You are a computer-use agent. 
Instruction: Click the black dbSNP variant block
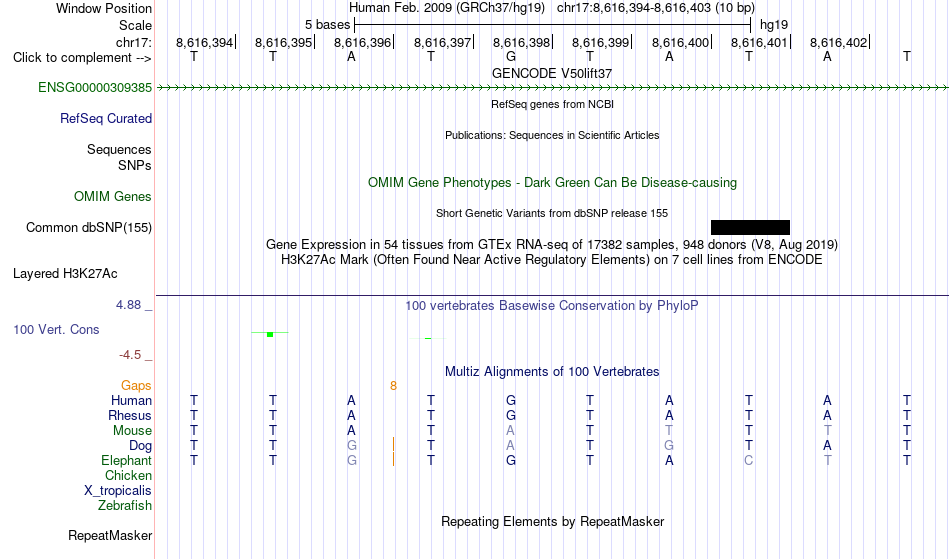tap(750, 227)
